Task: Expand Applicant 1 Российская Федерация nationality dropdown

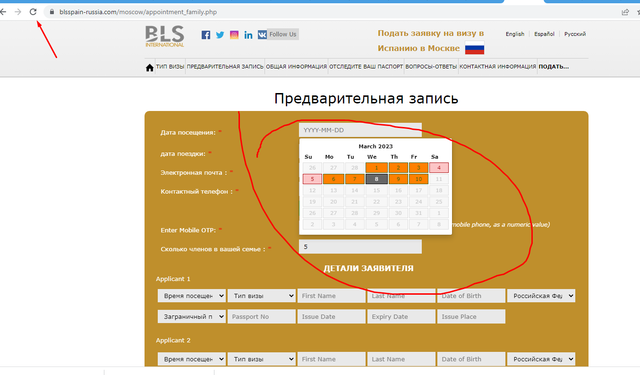Action: [541, 296]
